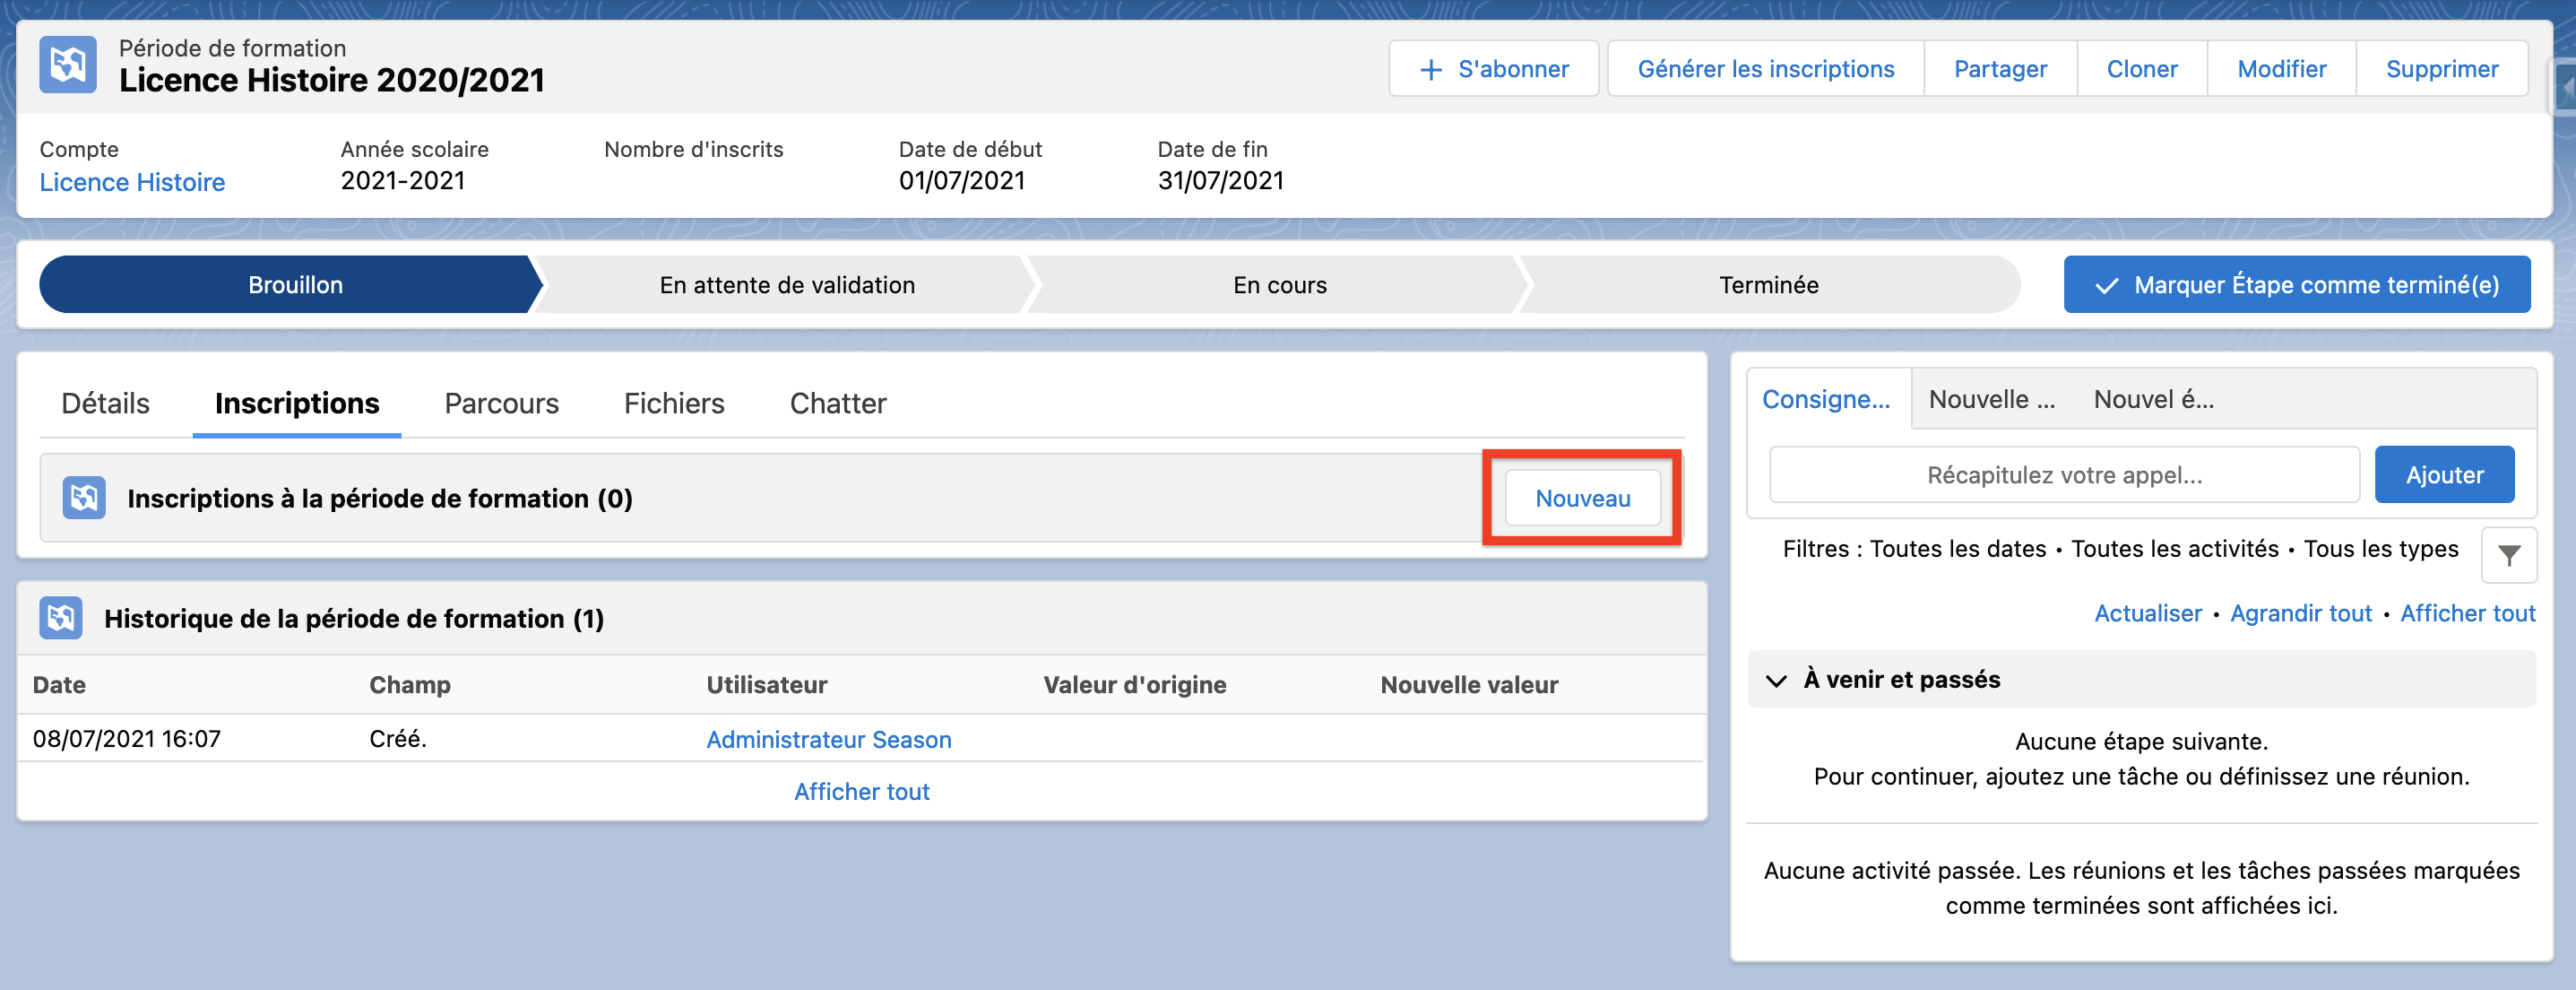
Task: Click the Agrandir tout link
Action: [2300, 613]
